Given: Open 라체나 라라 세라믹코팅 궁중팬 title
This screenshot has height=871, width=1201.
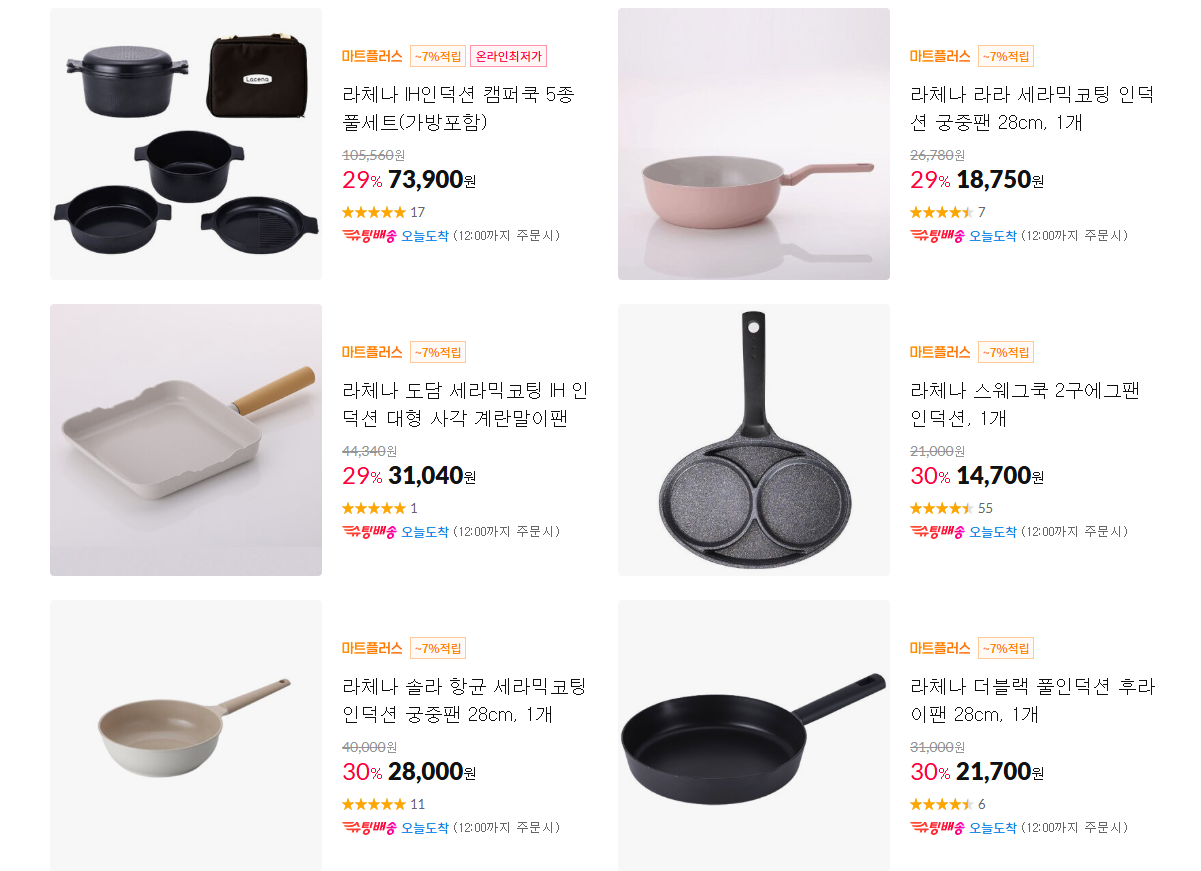Looking at the screenshot, I should [1032, 109].
